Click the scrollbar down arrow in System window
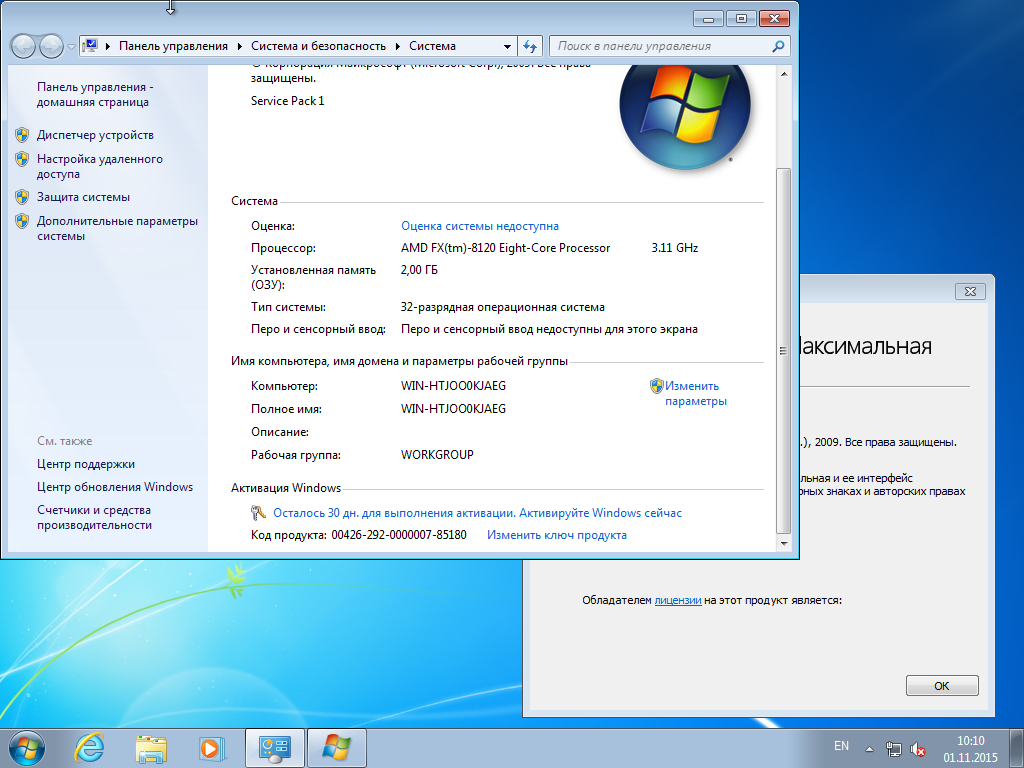The image size is (1024, 768). coord(784,543)
